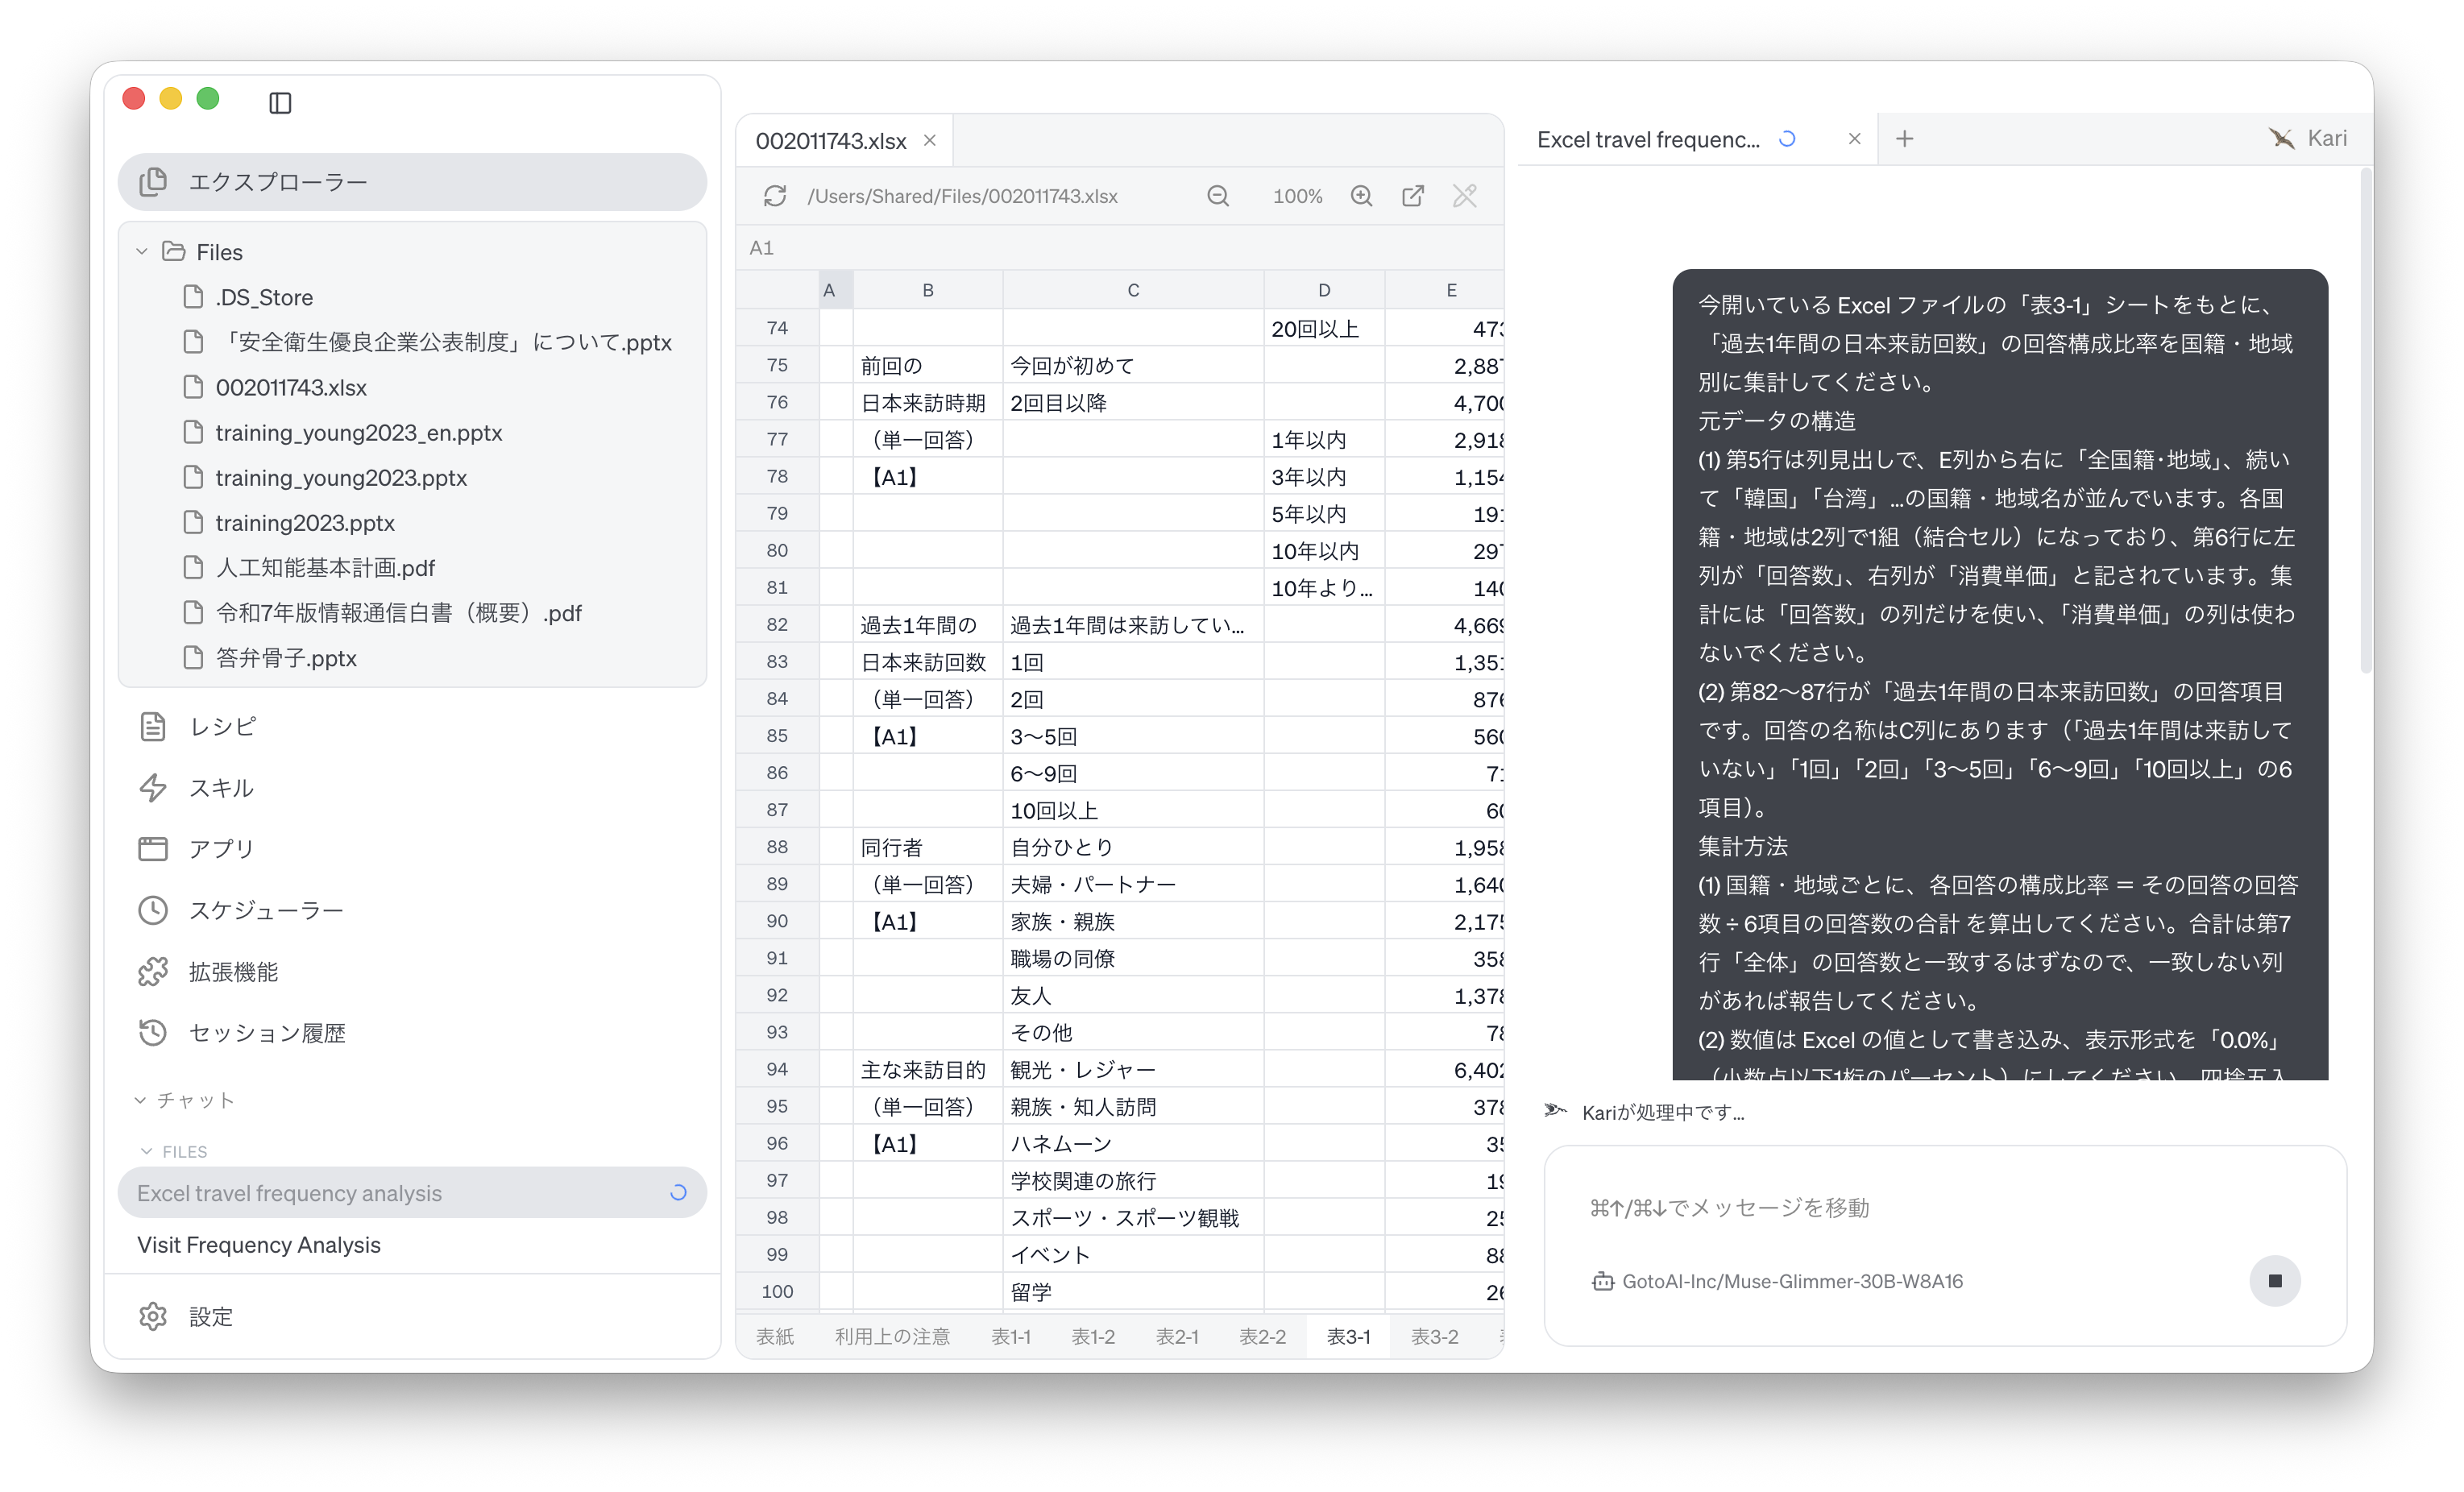The height and width of the screenshot is (1492, 2464).
Task: Open training2023.pptx in file explorer
Action: [305, 523]
